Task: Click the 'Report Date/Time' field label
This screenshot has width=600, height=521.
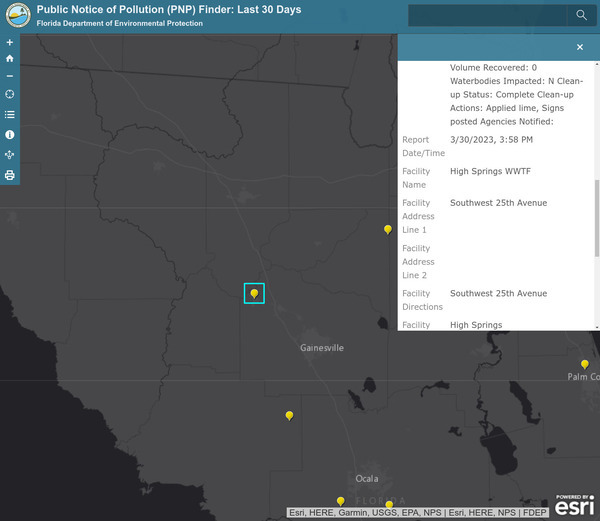Action: (x=423, y=147)
